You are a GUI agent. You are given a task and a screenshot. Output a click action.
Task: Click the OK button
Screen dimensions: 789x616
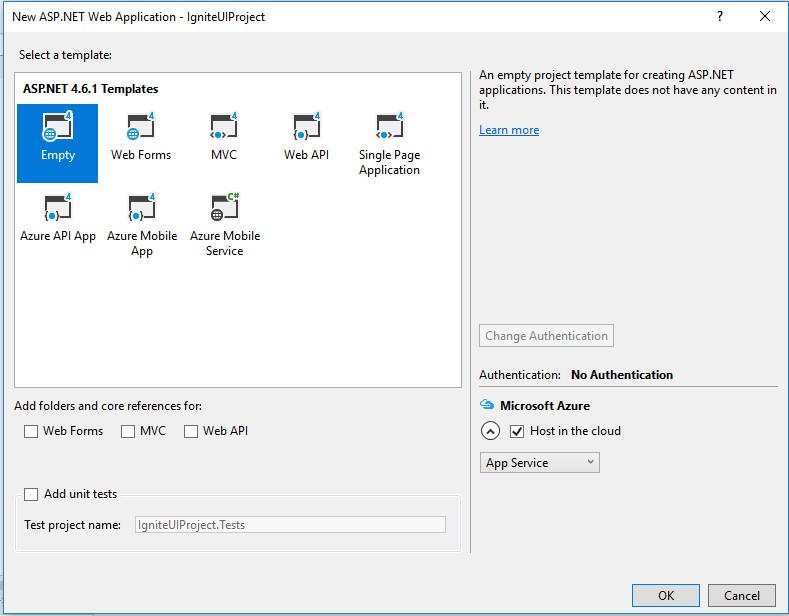tap(666, 595)
